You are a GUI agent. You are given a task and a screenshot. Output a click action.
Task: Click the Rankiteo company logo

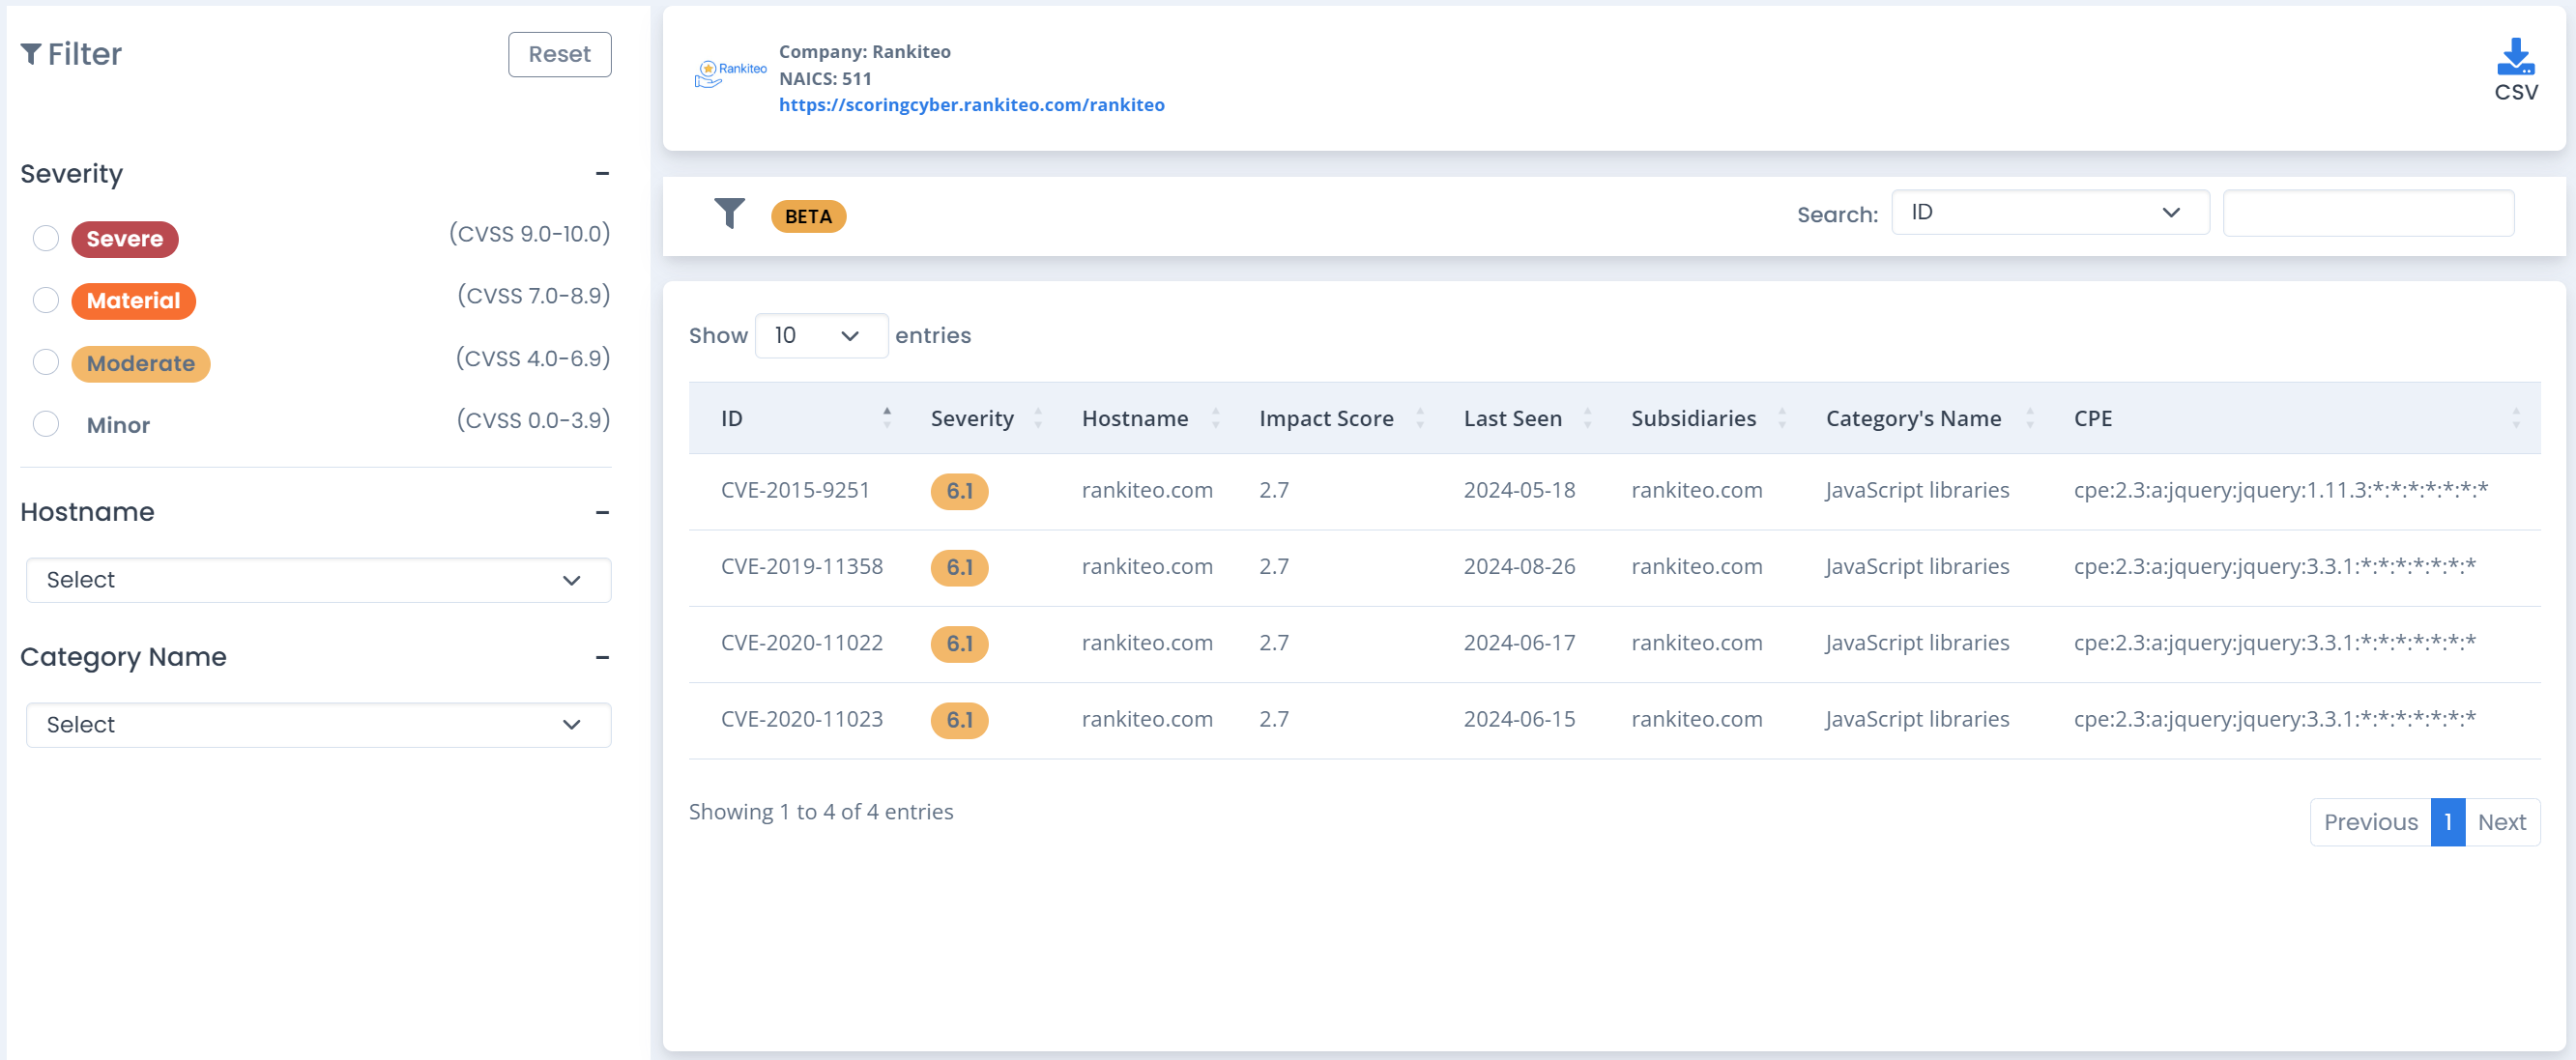pos(730,73)
